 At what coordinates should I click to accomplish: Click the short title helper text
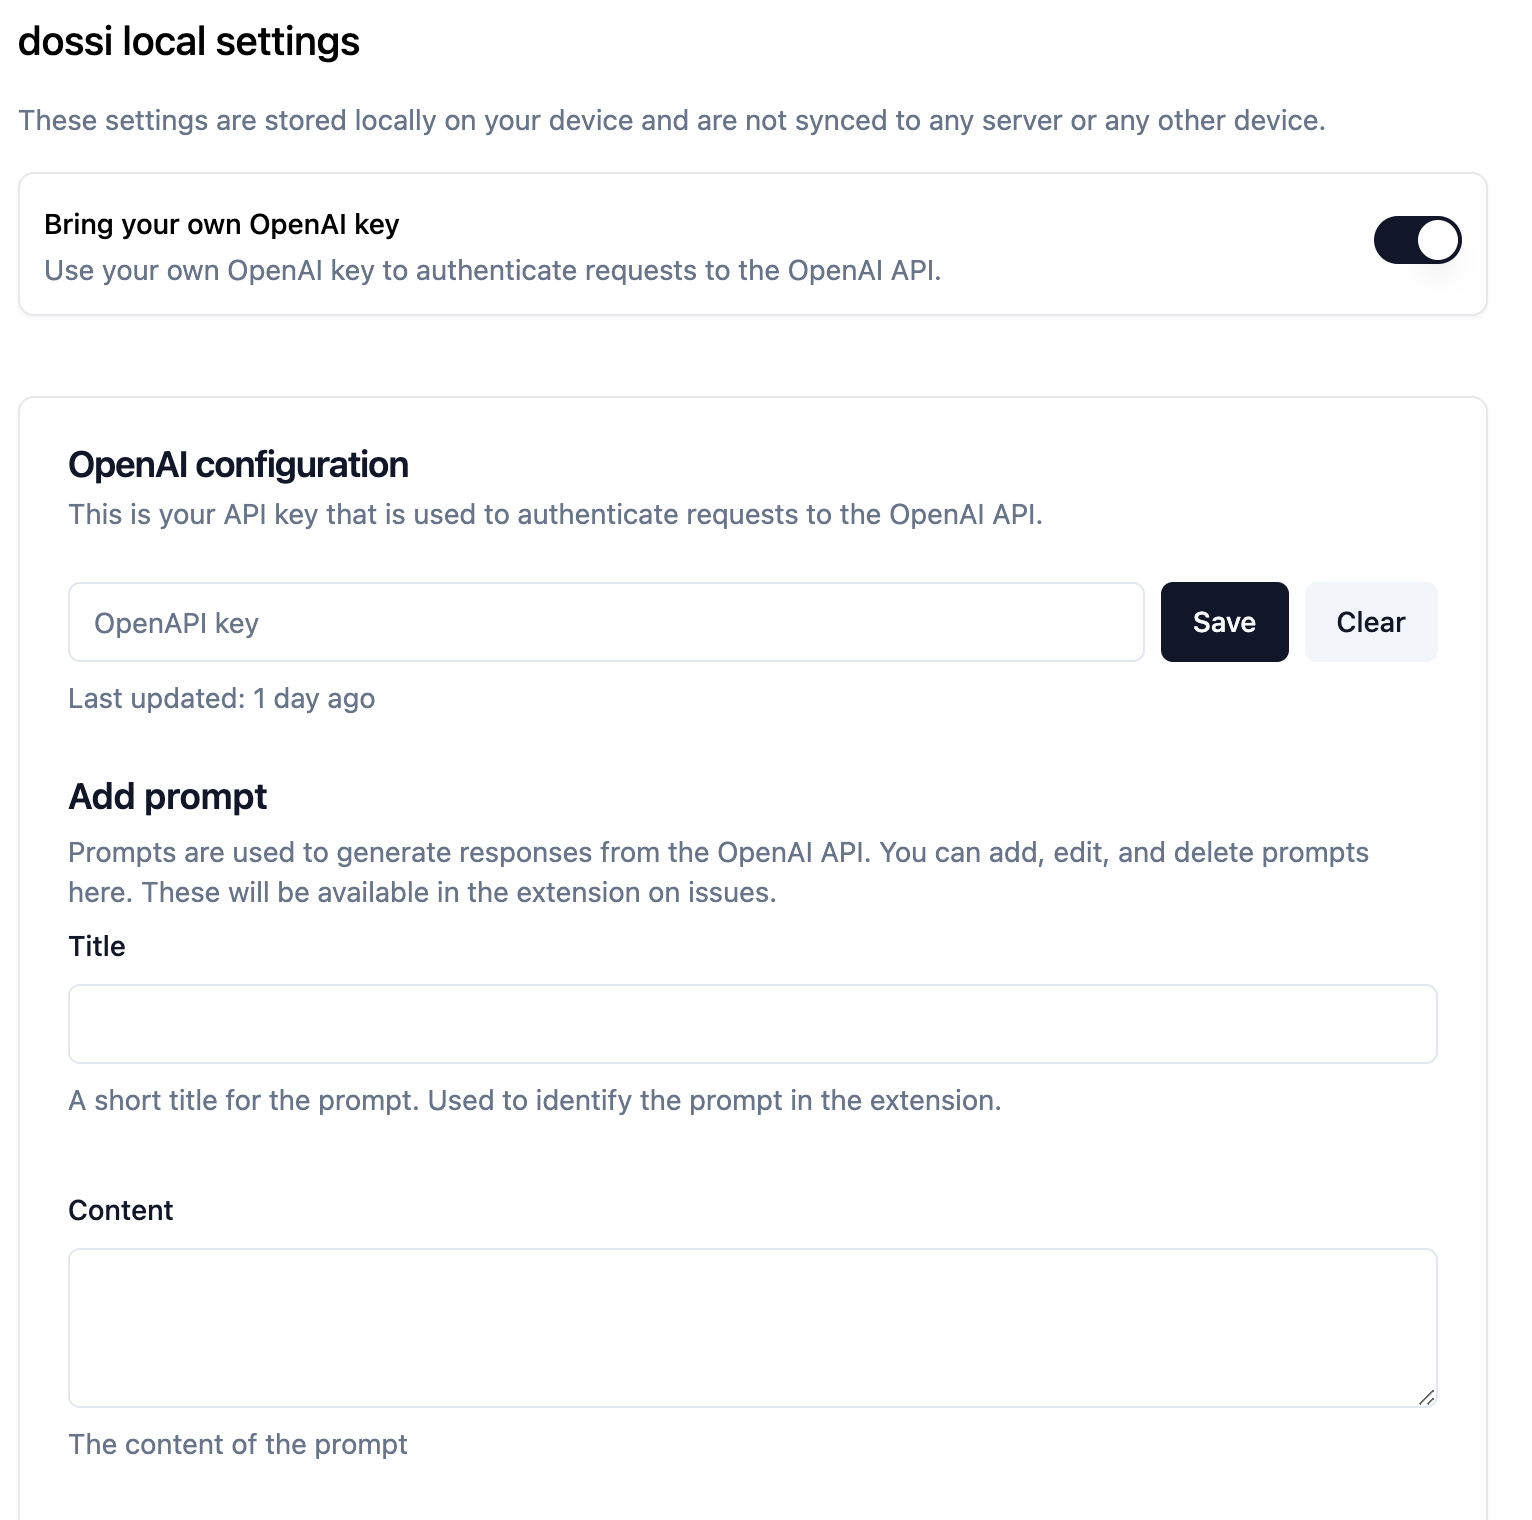(535, 1100)
